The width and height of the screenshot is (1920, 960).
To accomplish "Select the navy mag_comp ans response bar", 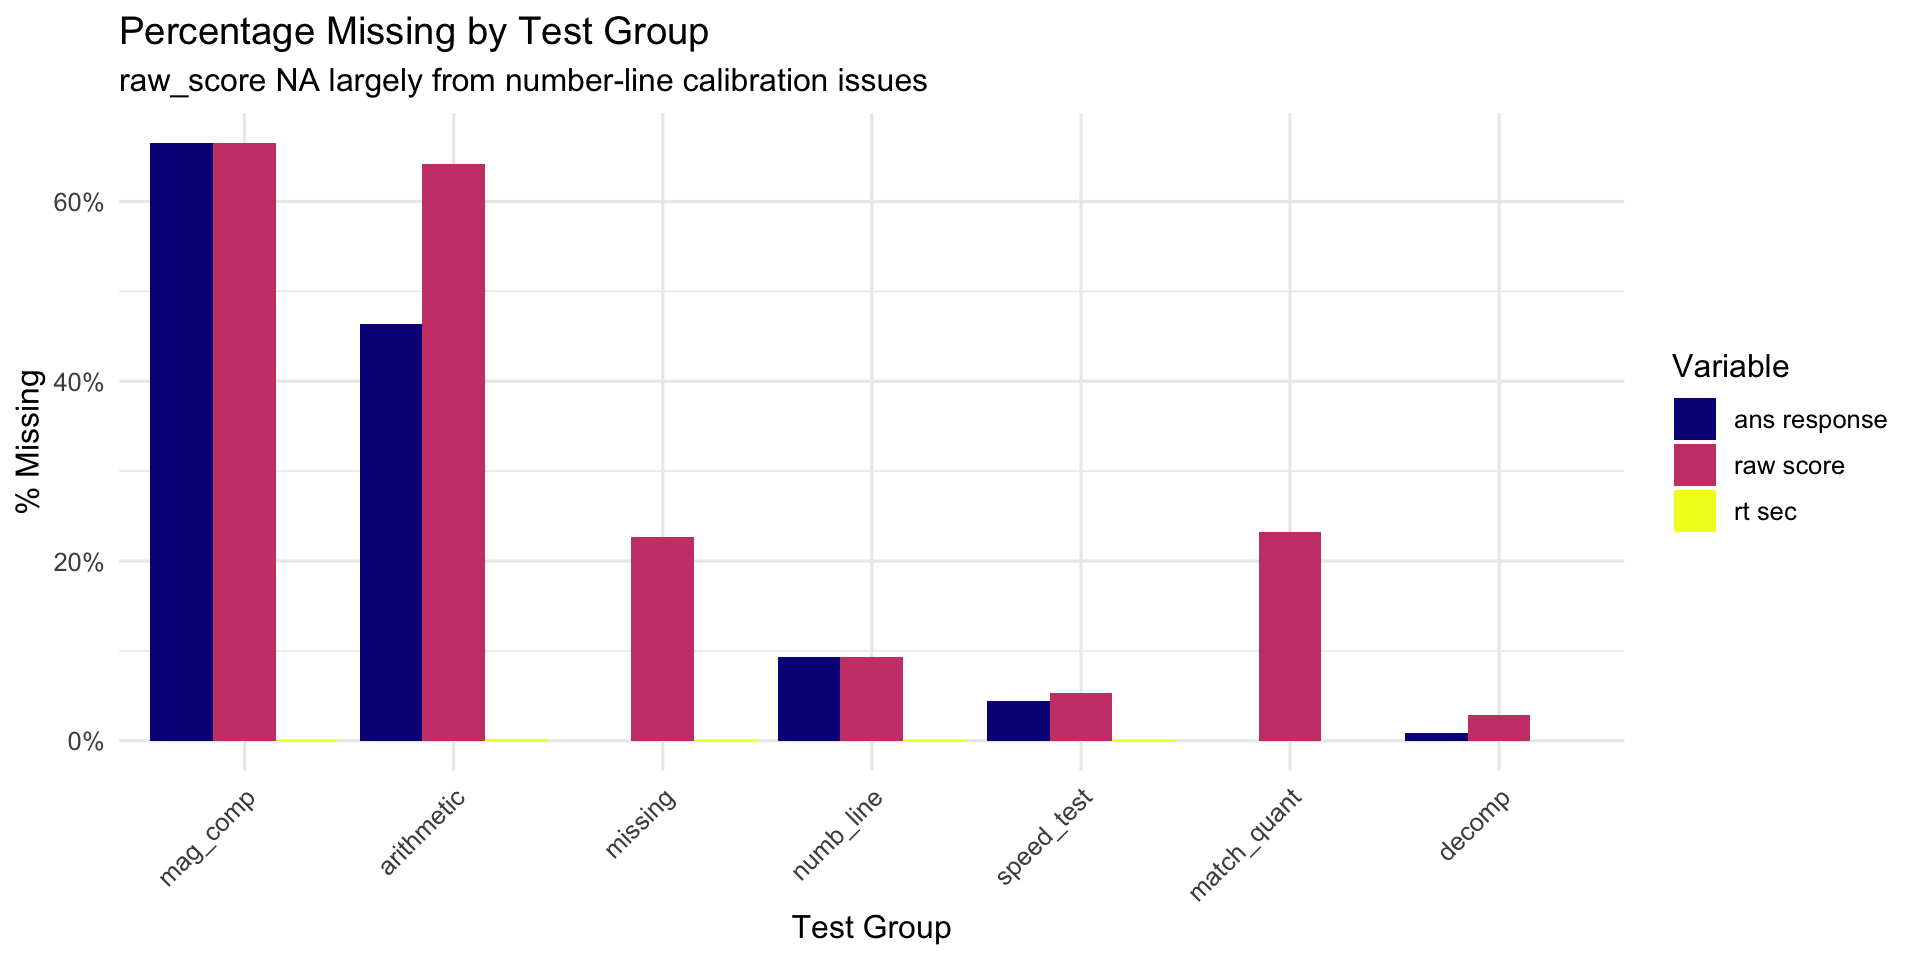I will click(181, 442).
